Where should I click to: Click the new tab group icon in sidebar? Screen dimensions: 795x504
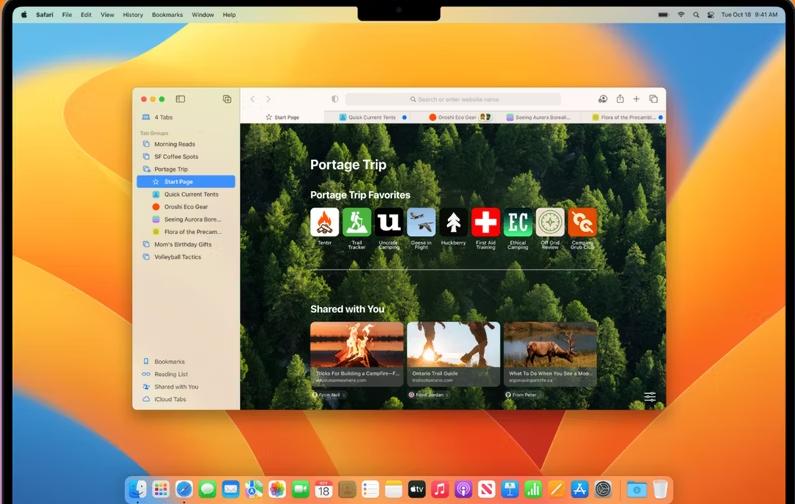point(227,99)
